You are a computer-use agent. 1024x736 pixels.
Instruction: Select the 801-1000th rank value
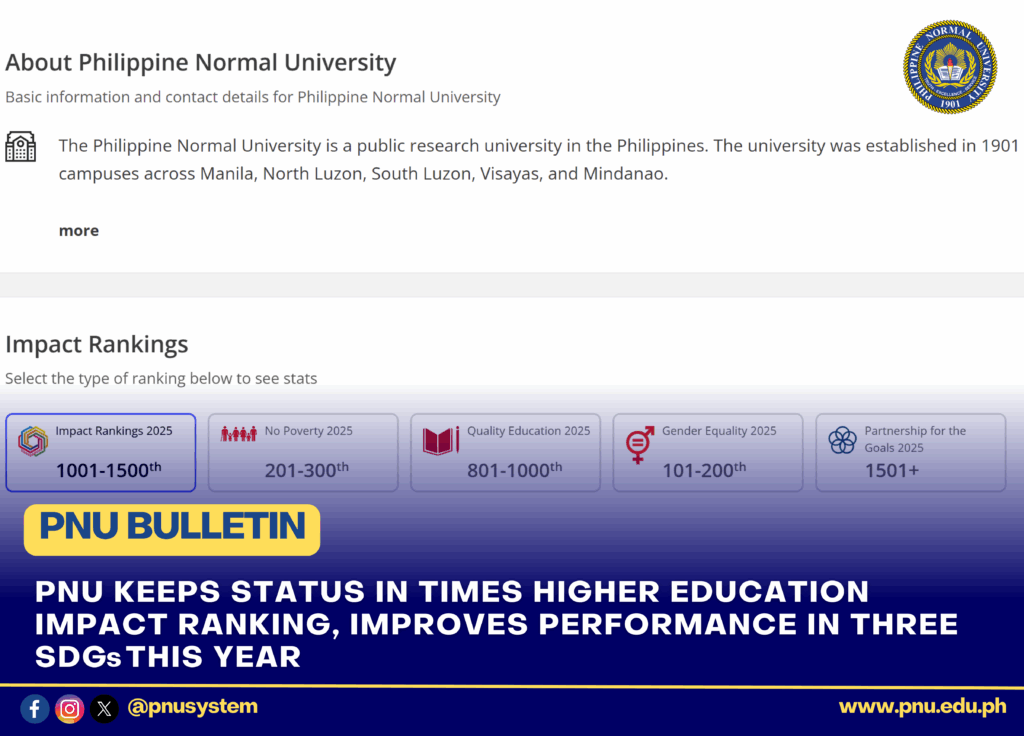[514, 470]
